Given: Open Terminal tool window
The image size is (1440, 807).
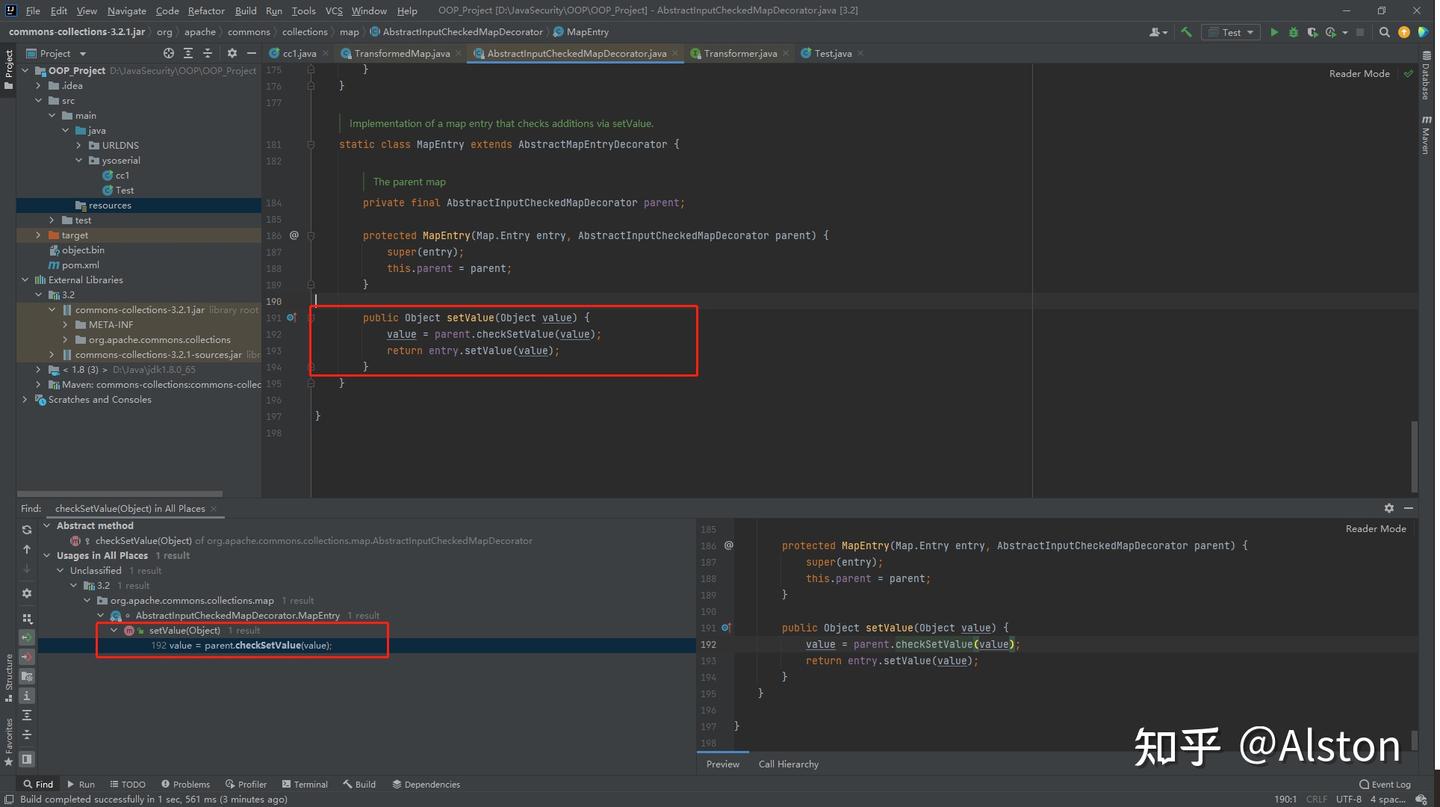Looking at the screenshot, I should 305,785.
